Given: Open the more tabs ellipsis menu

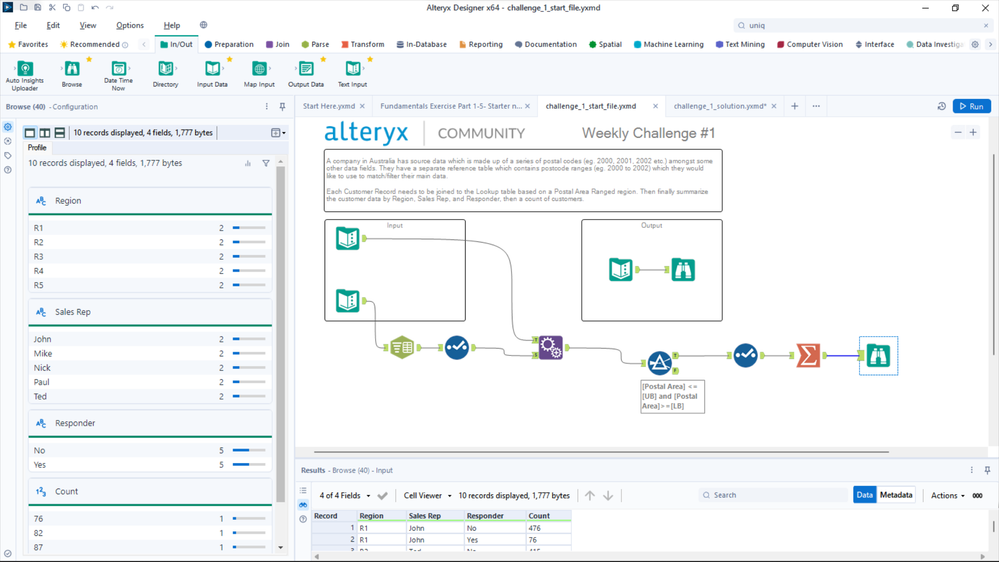Looking at the screenshot, I should [x=816, y=106].
